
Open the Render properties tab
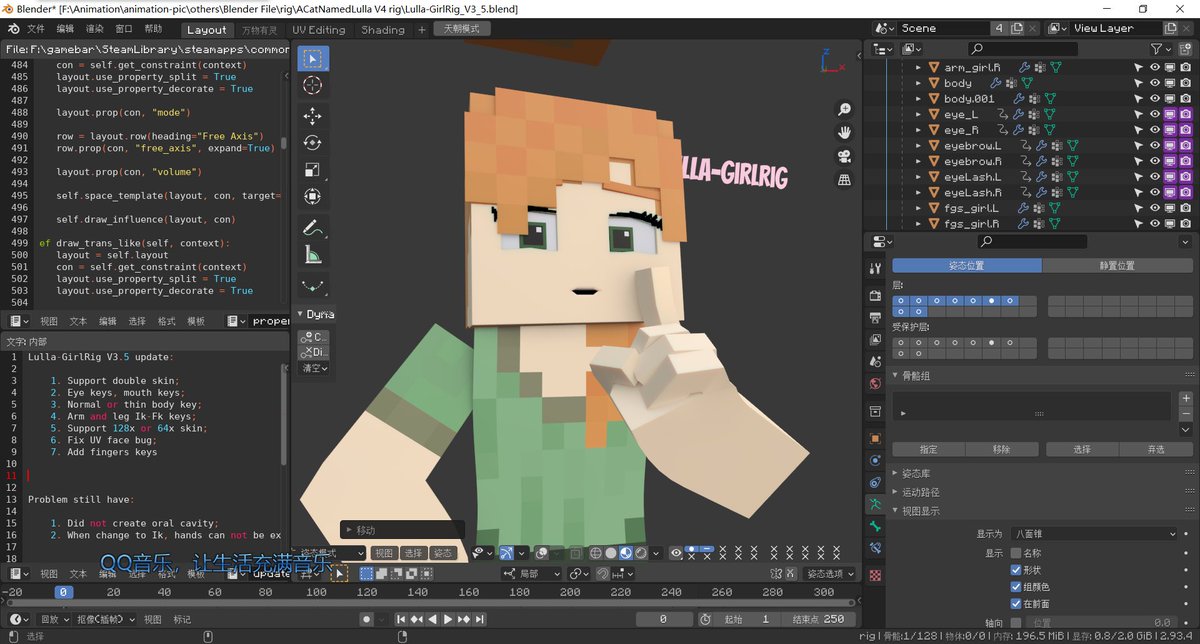pyautogui.click(x=875, y=297)
